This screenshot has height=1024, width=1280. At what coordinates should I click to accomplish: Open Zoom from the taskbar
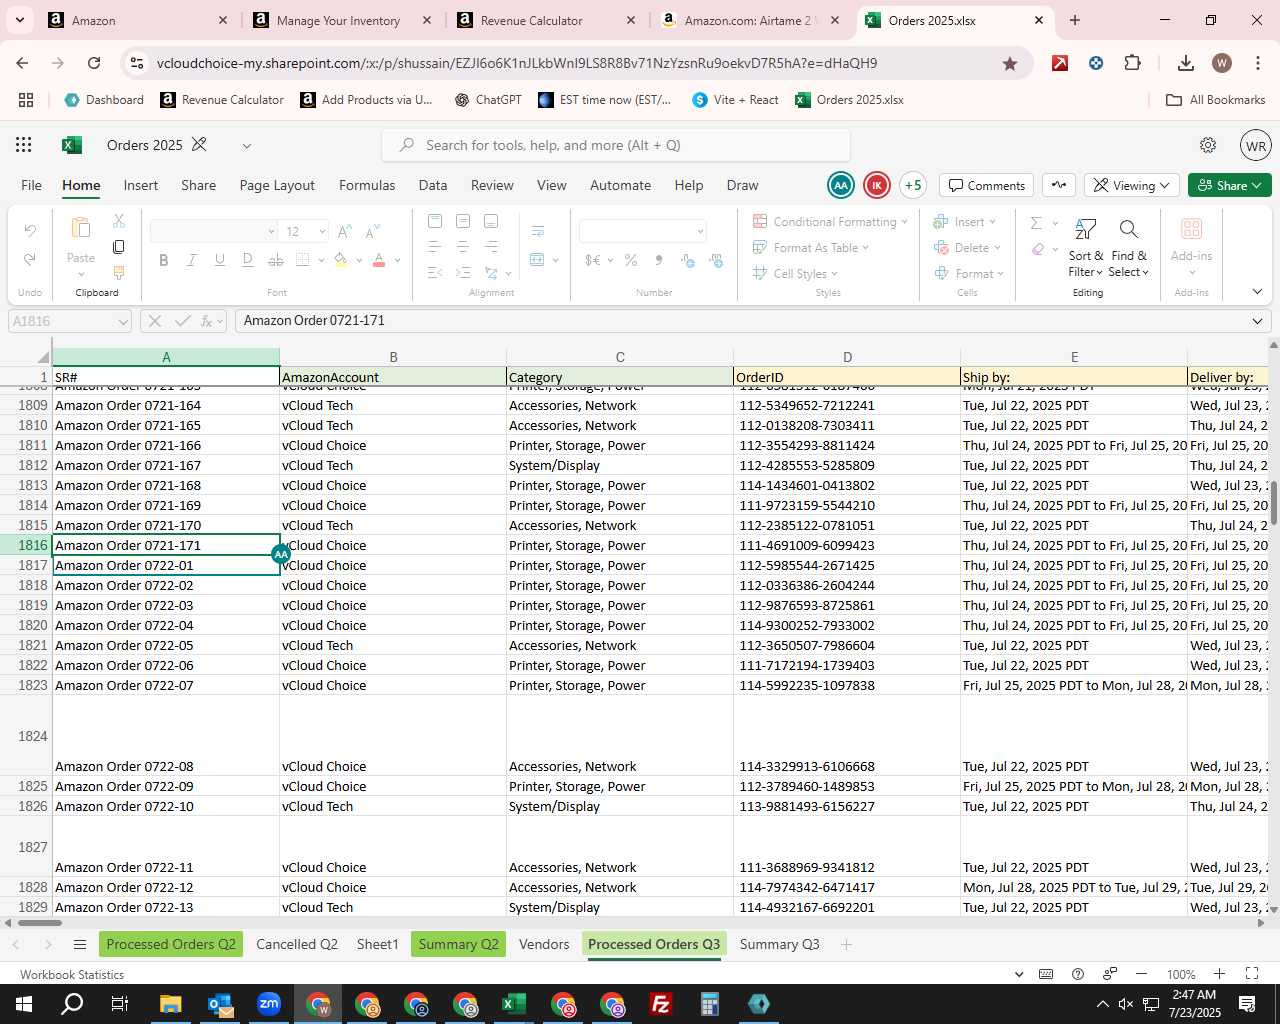(269, 1004)
